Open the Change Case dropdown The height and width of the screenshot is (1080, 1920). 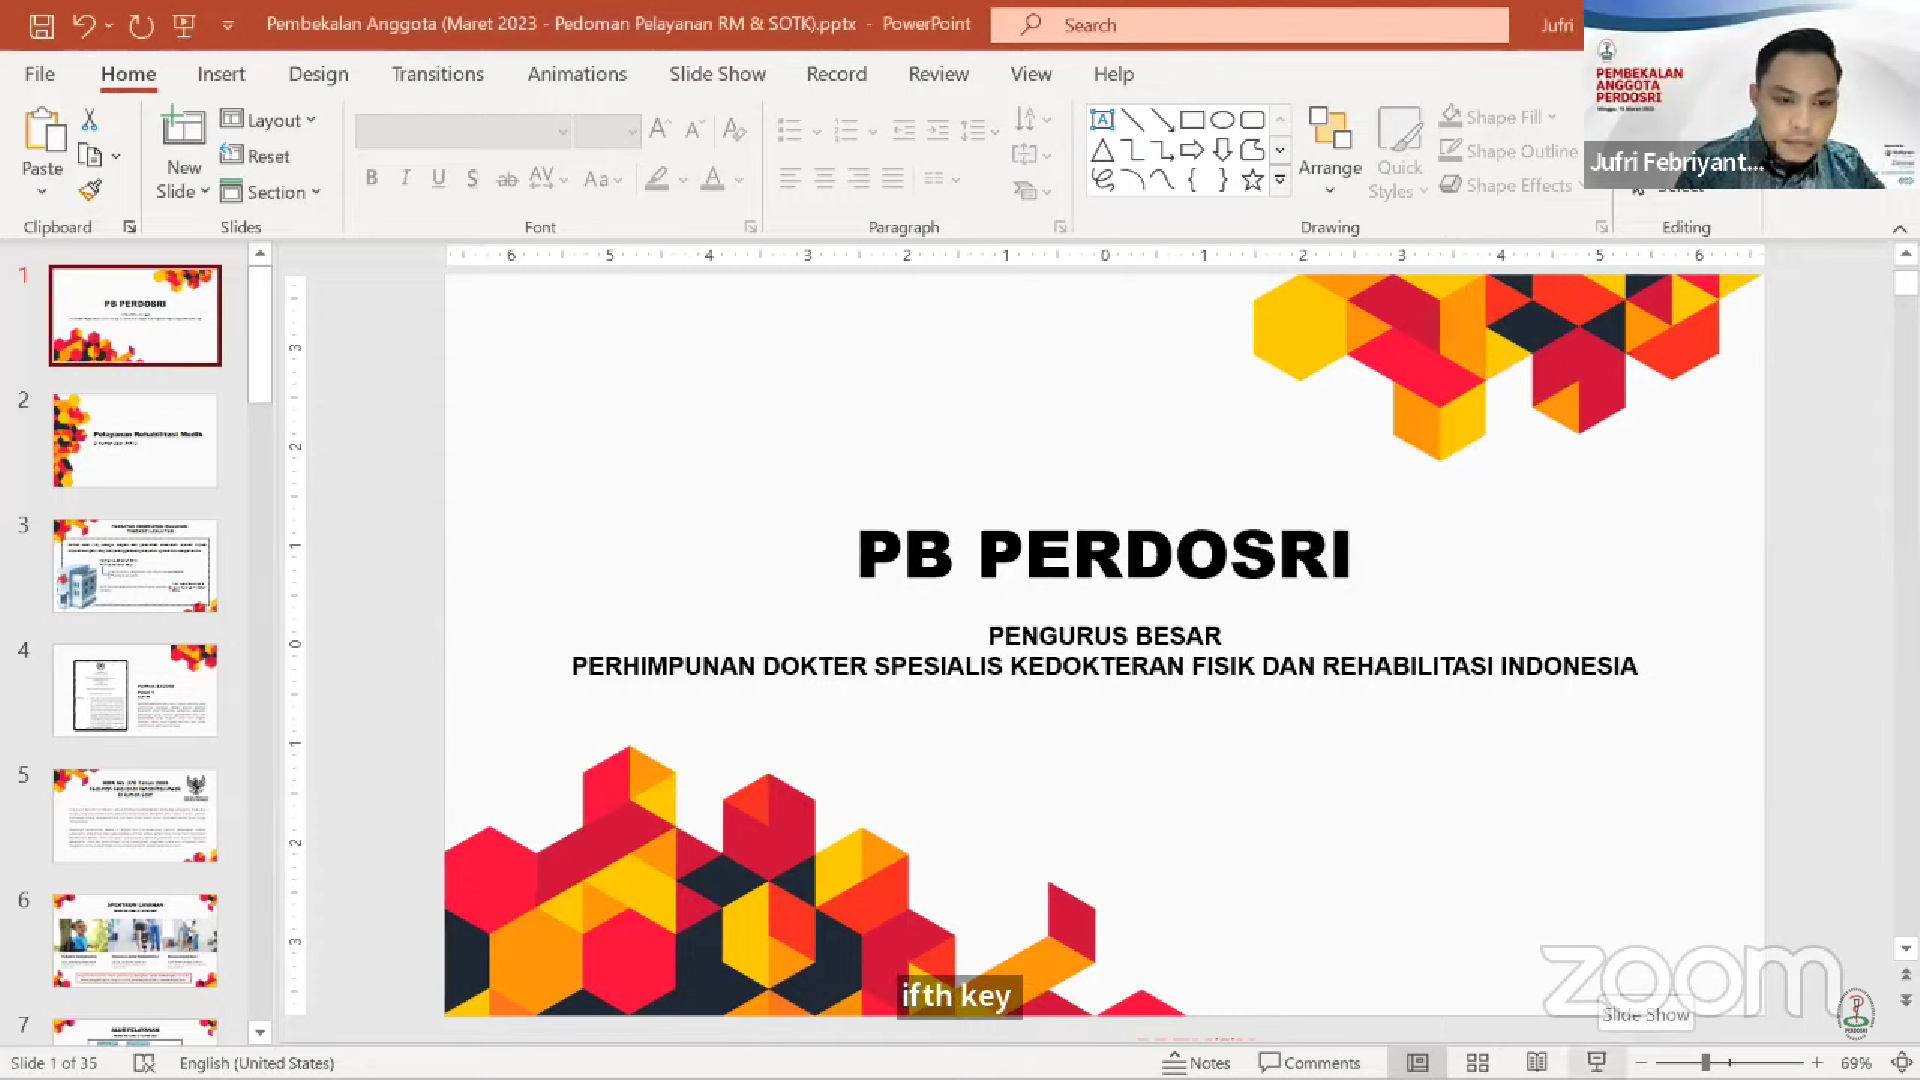tap(603, 179)
